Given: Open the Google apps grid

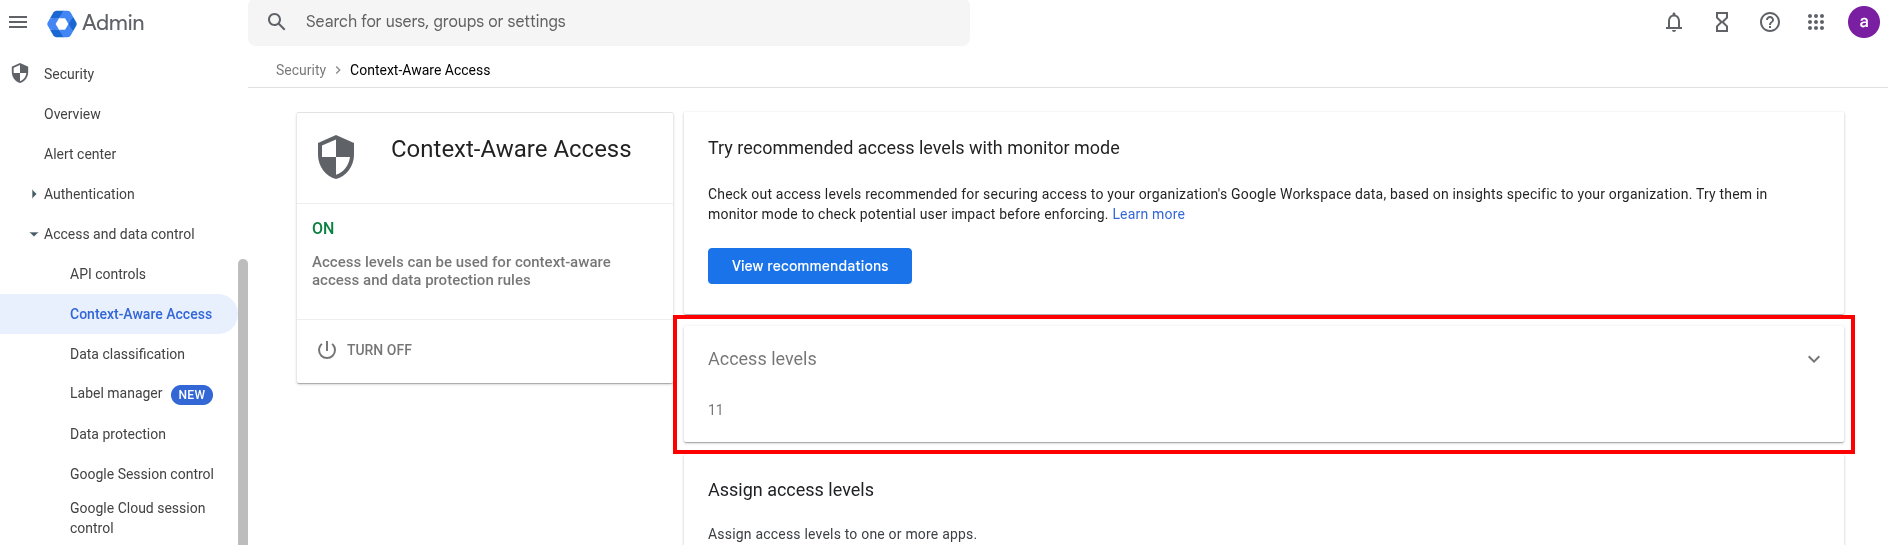Looking at the screenshot, I should 1816,22.
